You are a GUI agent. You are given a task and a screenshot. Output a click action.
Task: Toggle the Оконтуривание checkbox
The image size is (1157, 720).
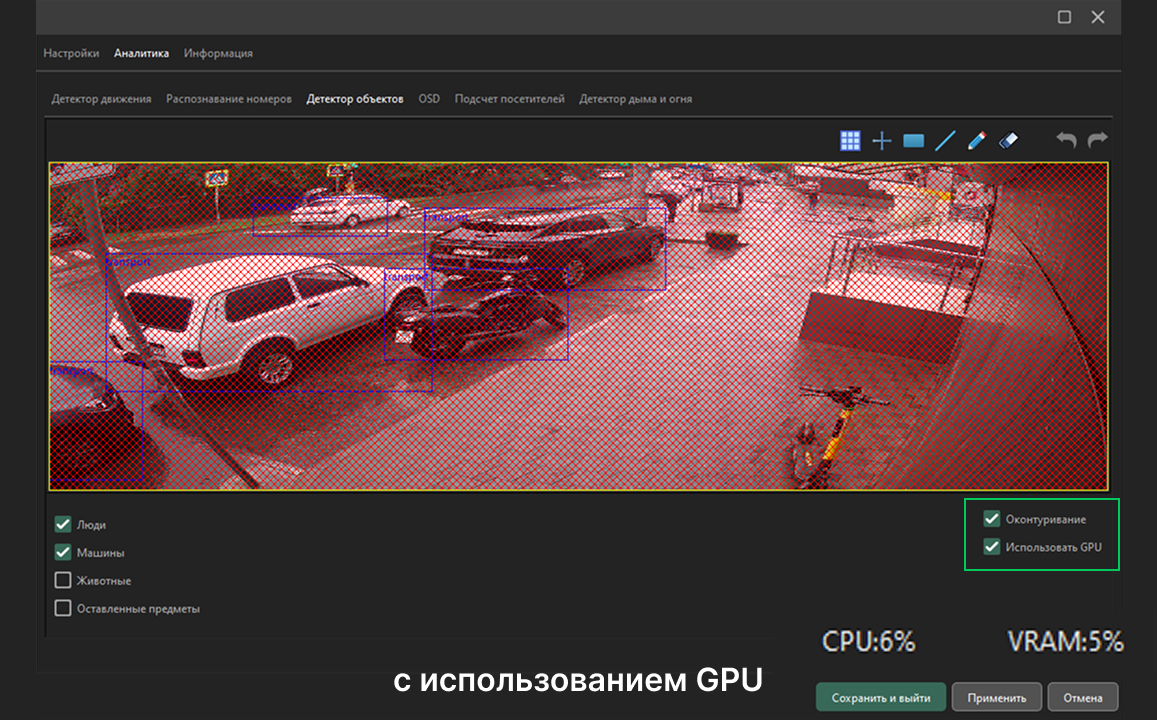click(x=992, y=519)
